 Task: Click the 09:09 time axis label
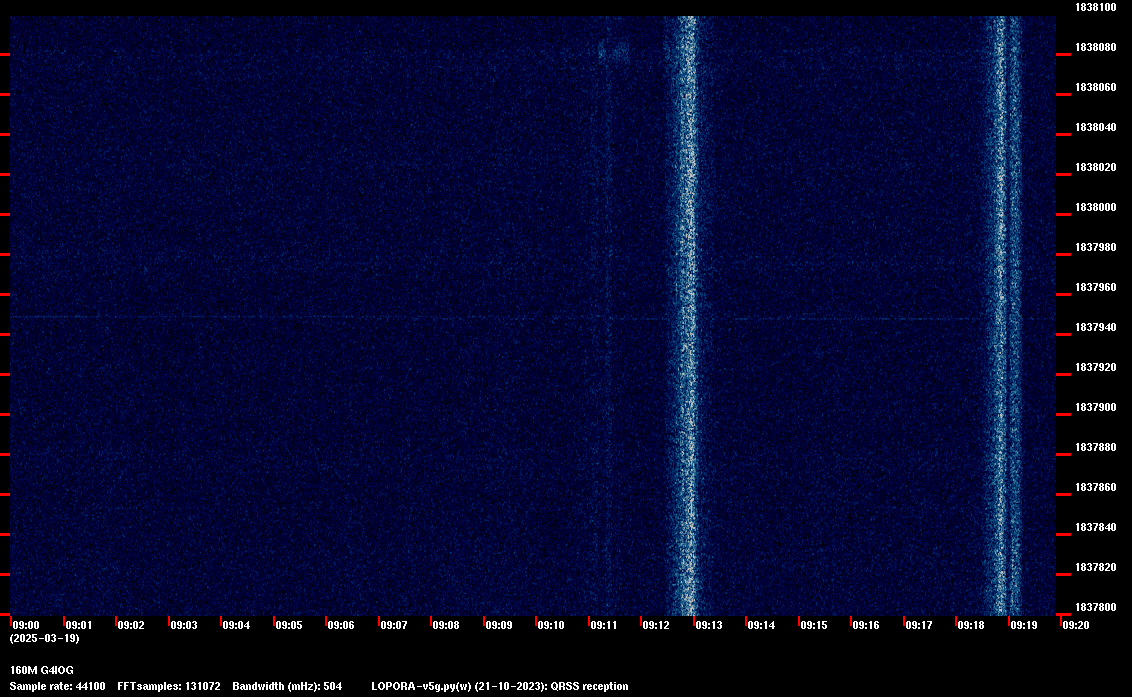(x=499, y=625)
